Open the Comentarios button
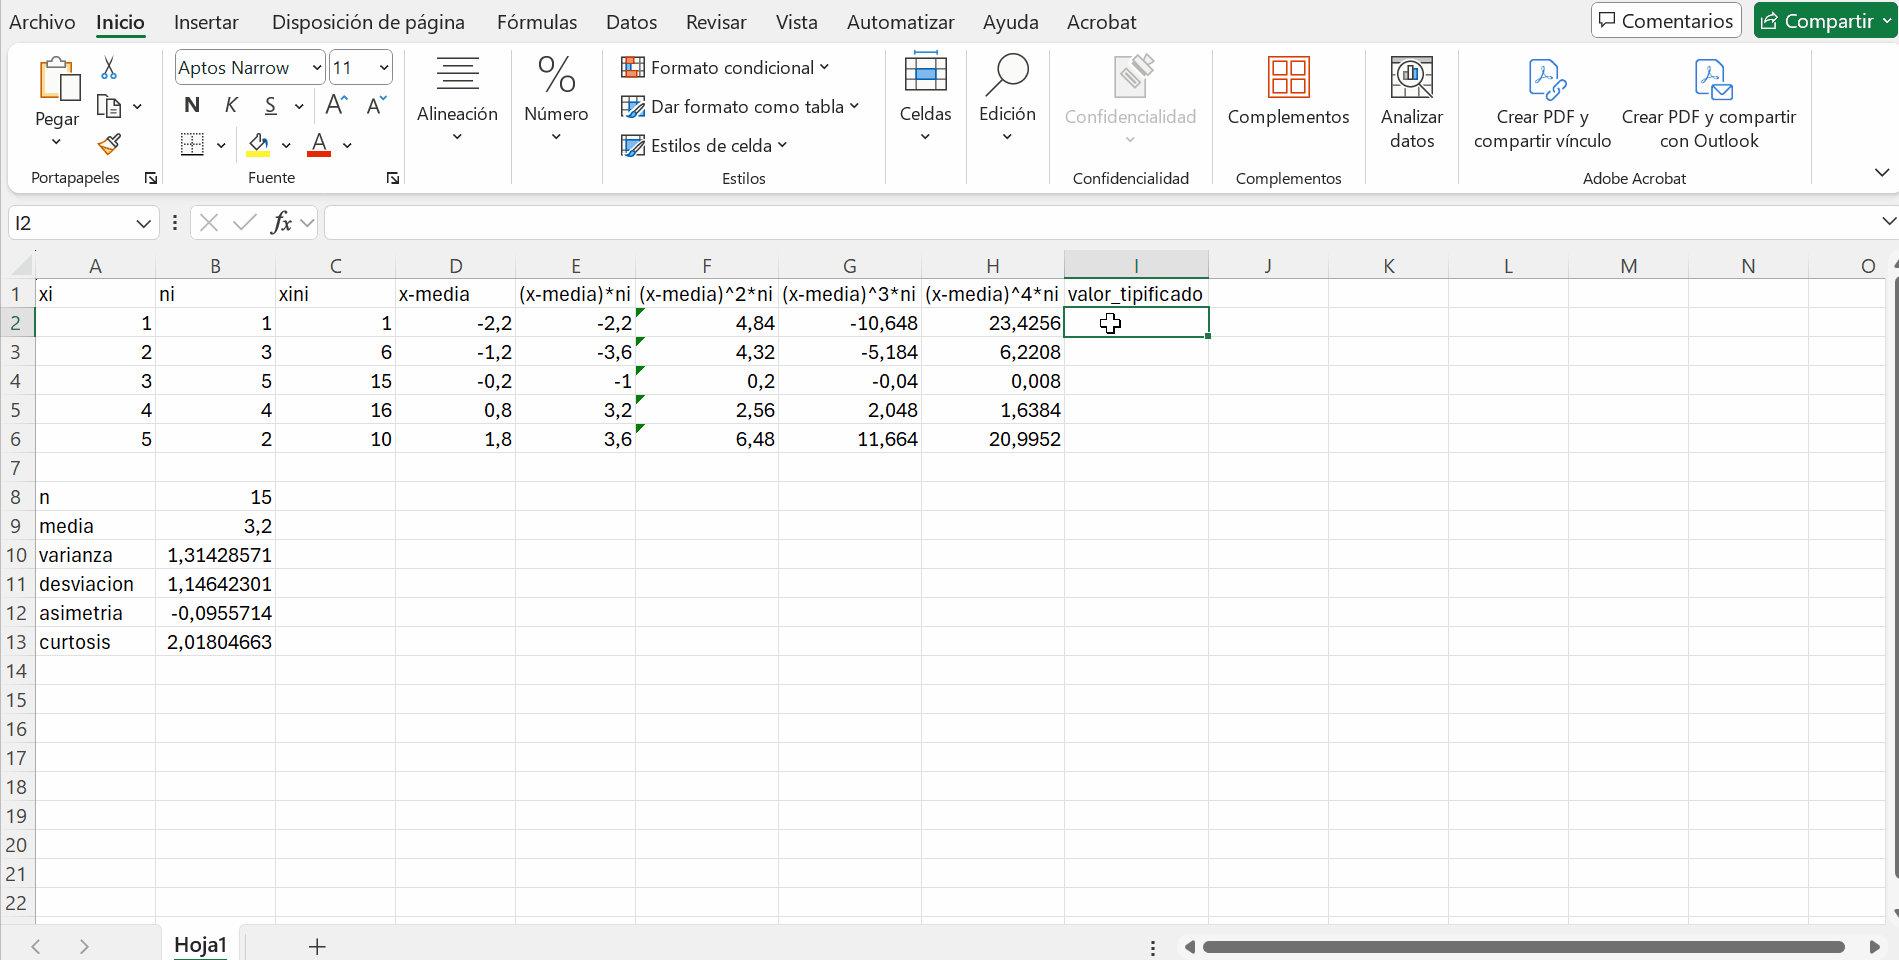This screenshot has height=960, width=1899. click(1666, 21)
